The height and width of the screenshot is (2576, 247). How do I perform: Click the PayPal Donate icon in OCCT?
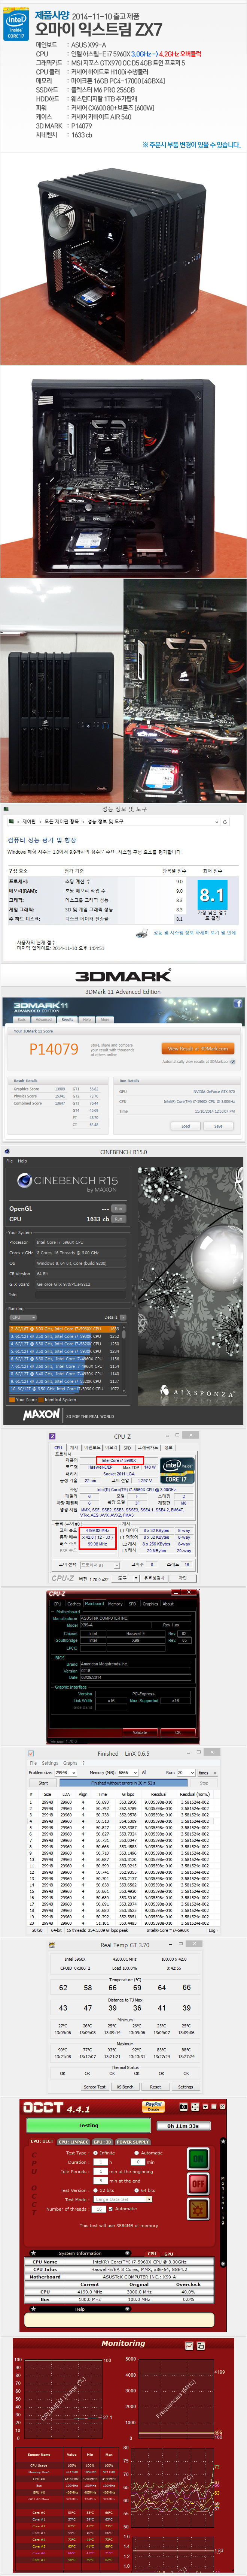[x=153, y=2106]
